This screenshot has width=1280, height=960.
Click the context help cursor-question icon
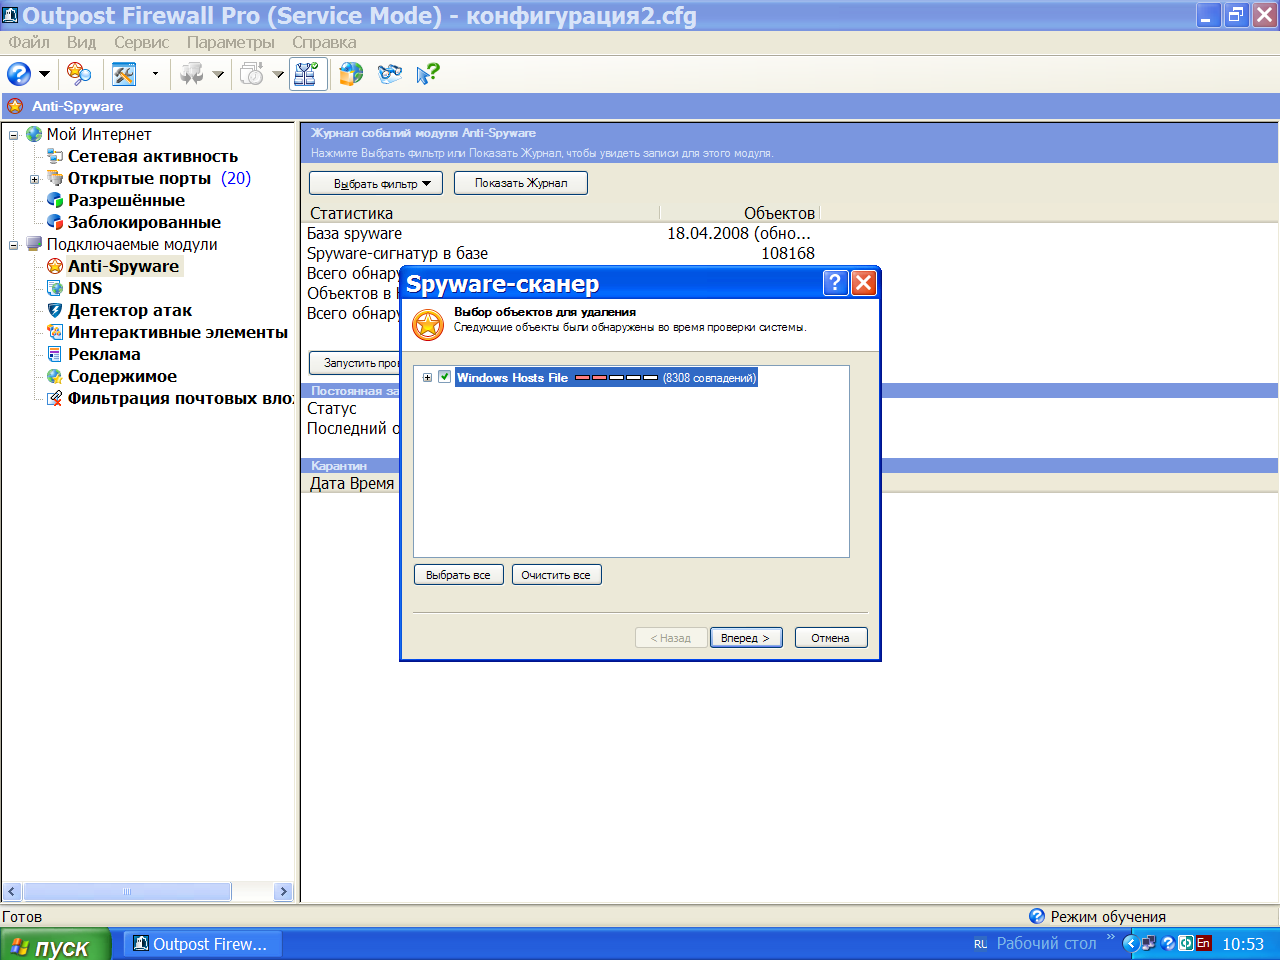(x=428, y=74)
